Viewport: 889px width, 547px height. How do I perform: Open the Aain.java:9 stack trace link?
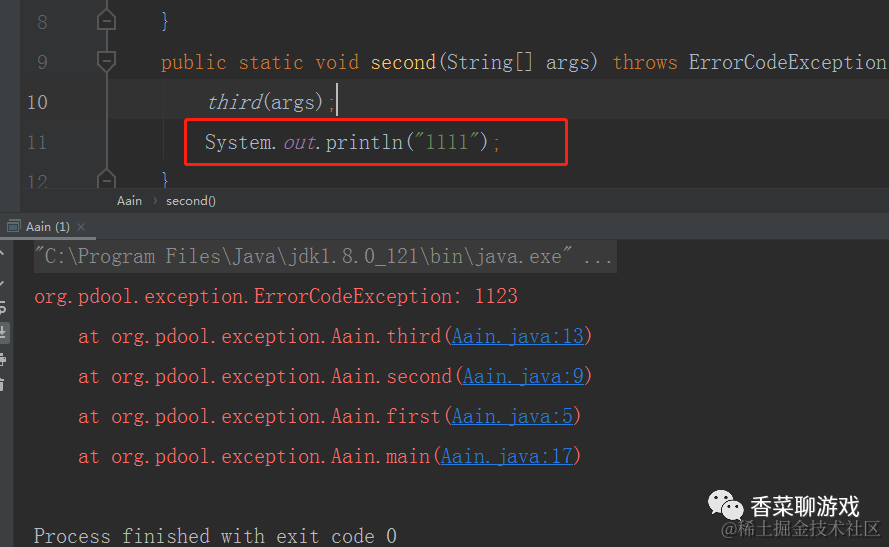click(x=523, y=376)
